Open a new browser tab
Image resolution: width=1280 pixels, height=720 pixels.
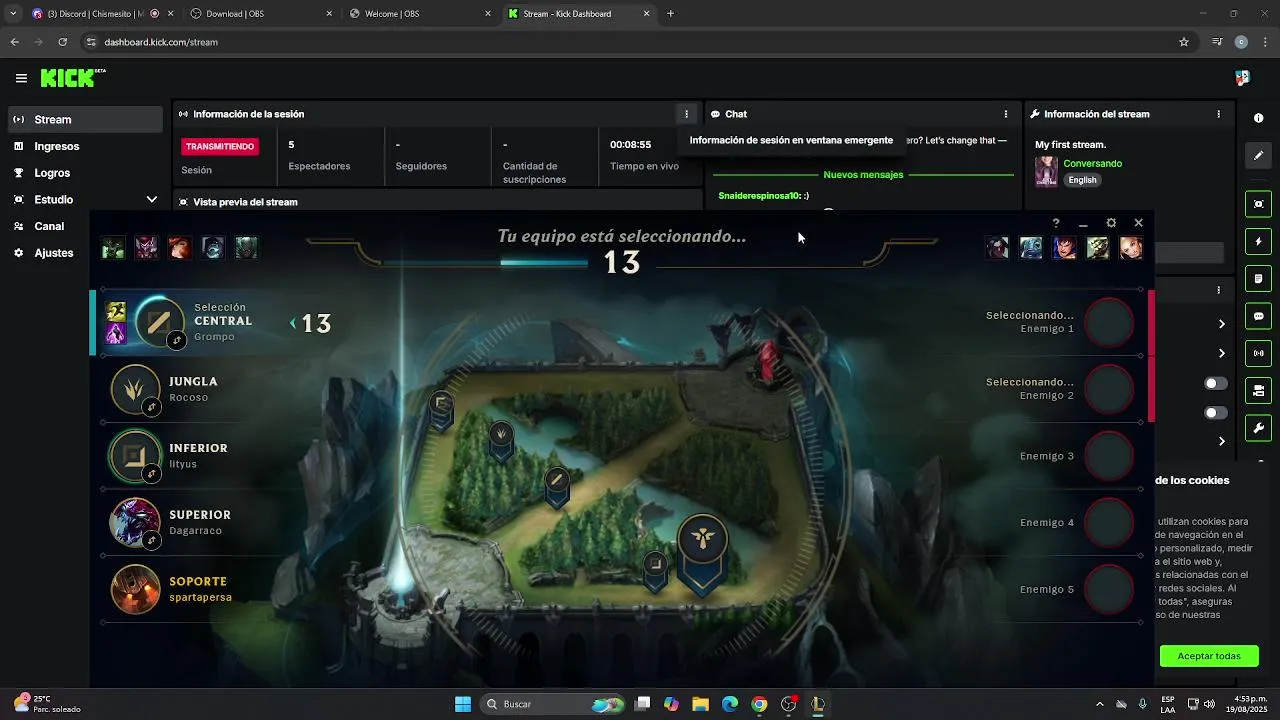click(x=670, y=14)
